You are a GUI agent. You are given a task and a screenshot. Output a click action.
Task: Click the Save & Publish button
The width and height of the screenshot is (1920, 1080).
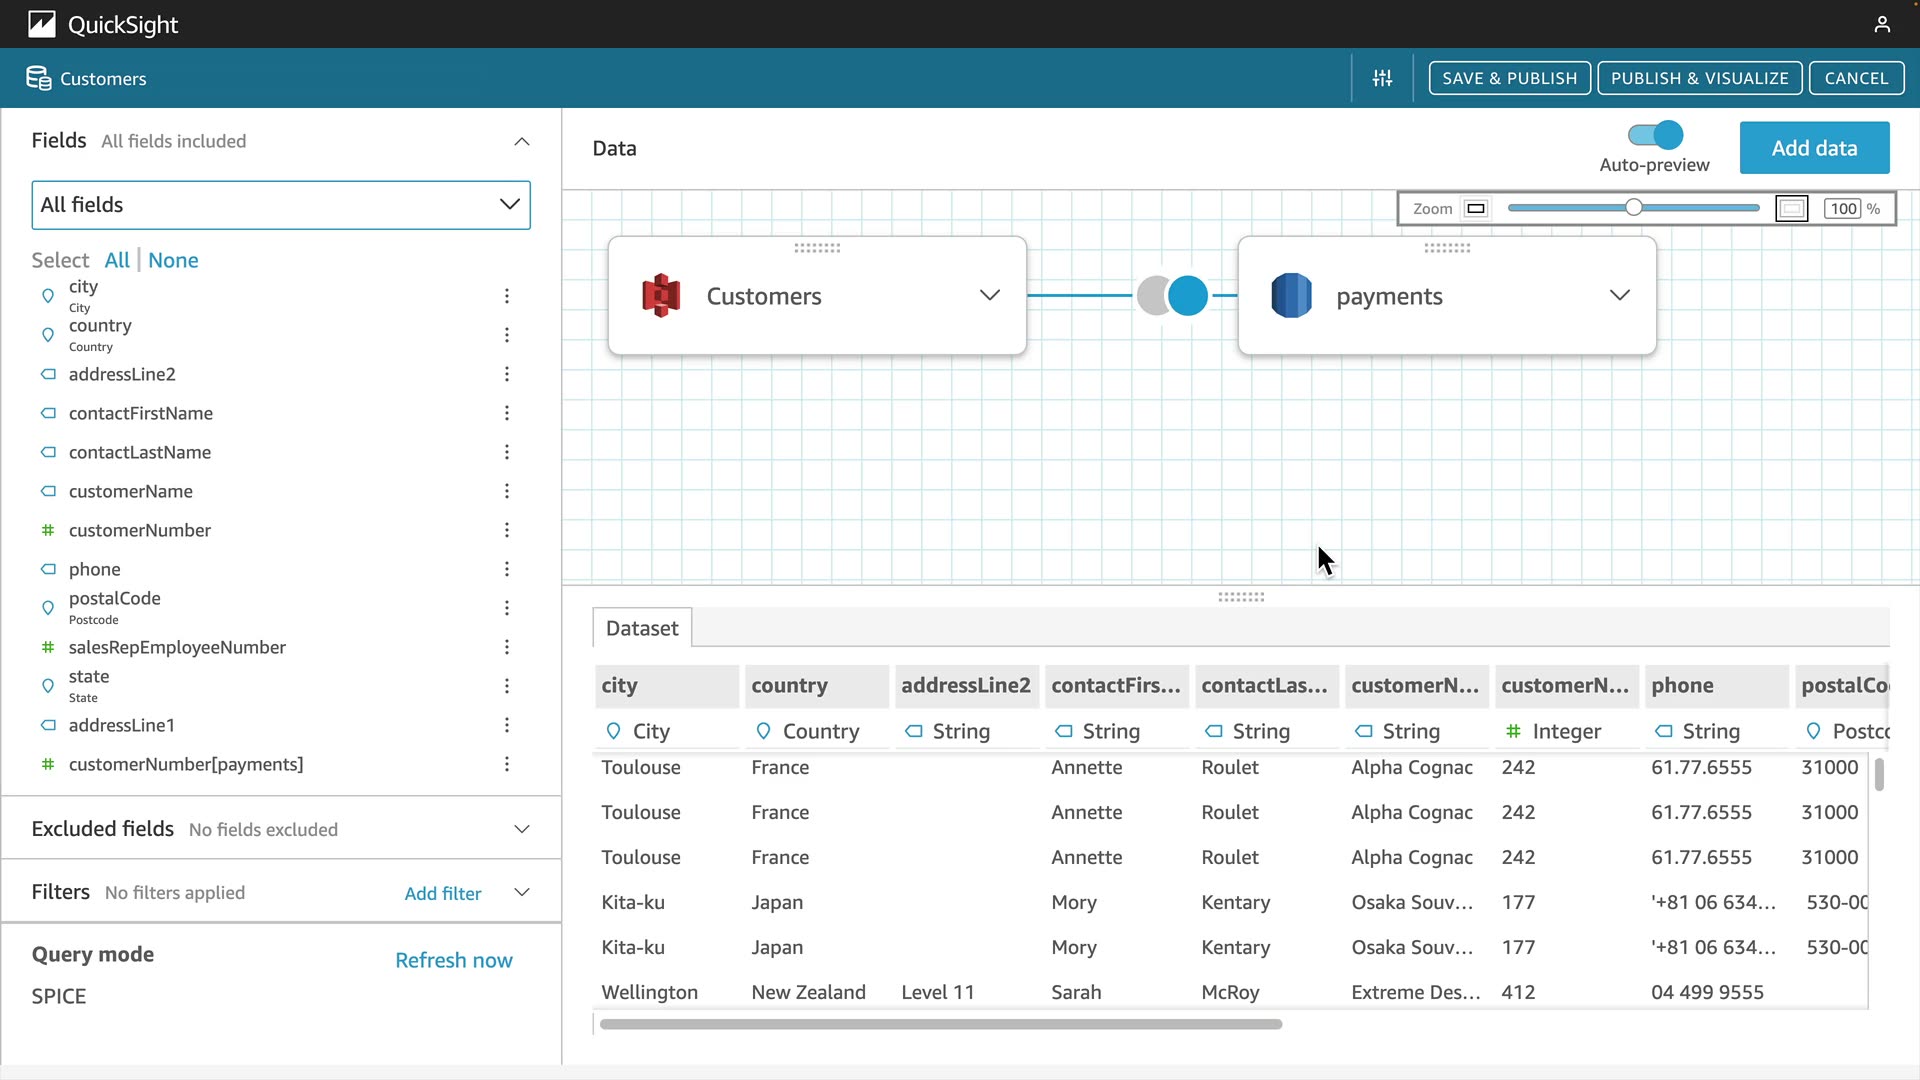click(x=1509, y=78)
